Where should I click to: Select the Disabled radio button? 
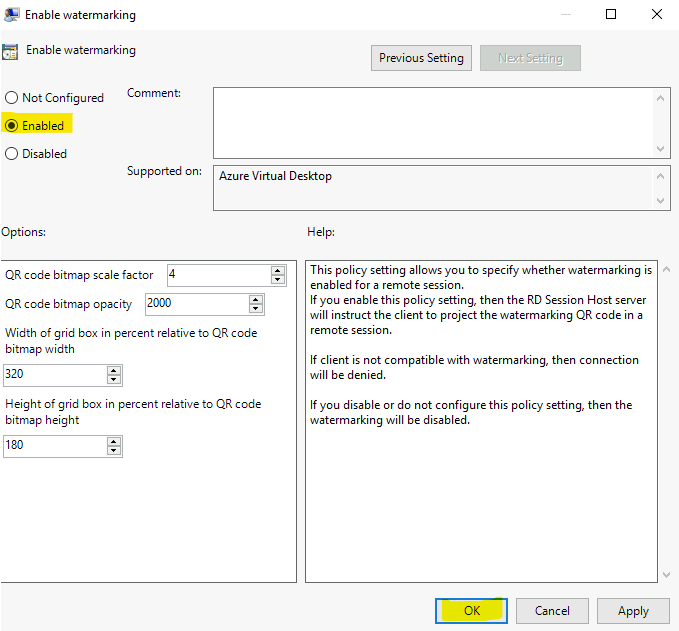tap(12, 154)
